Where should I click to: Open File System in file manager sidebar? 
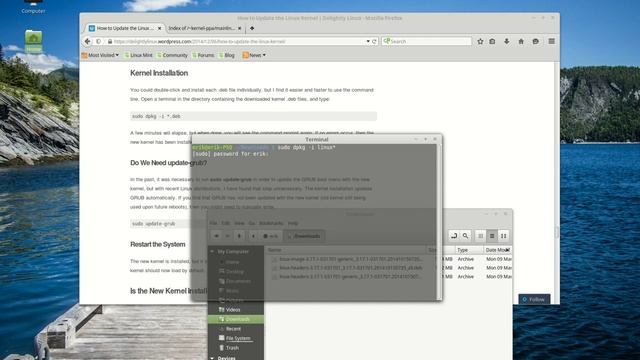238,338
